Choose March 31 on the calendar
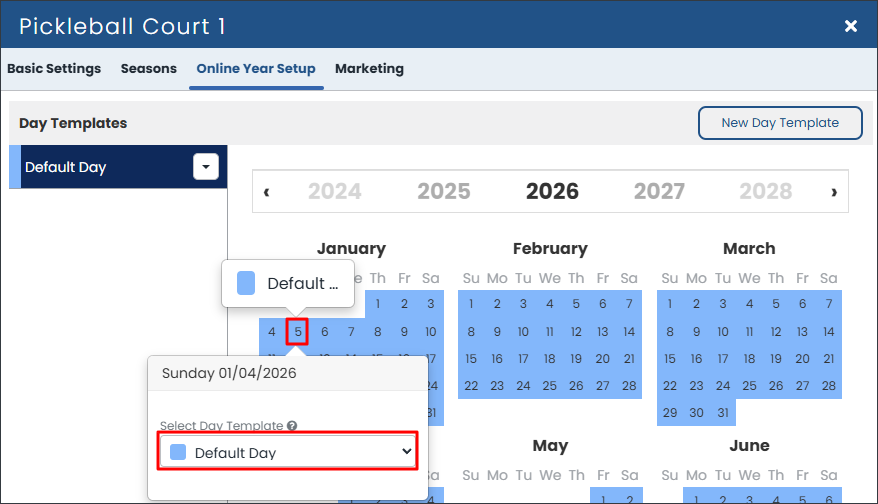Viewport: 878px width, 504px height. [723, 413]
